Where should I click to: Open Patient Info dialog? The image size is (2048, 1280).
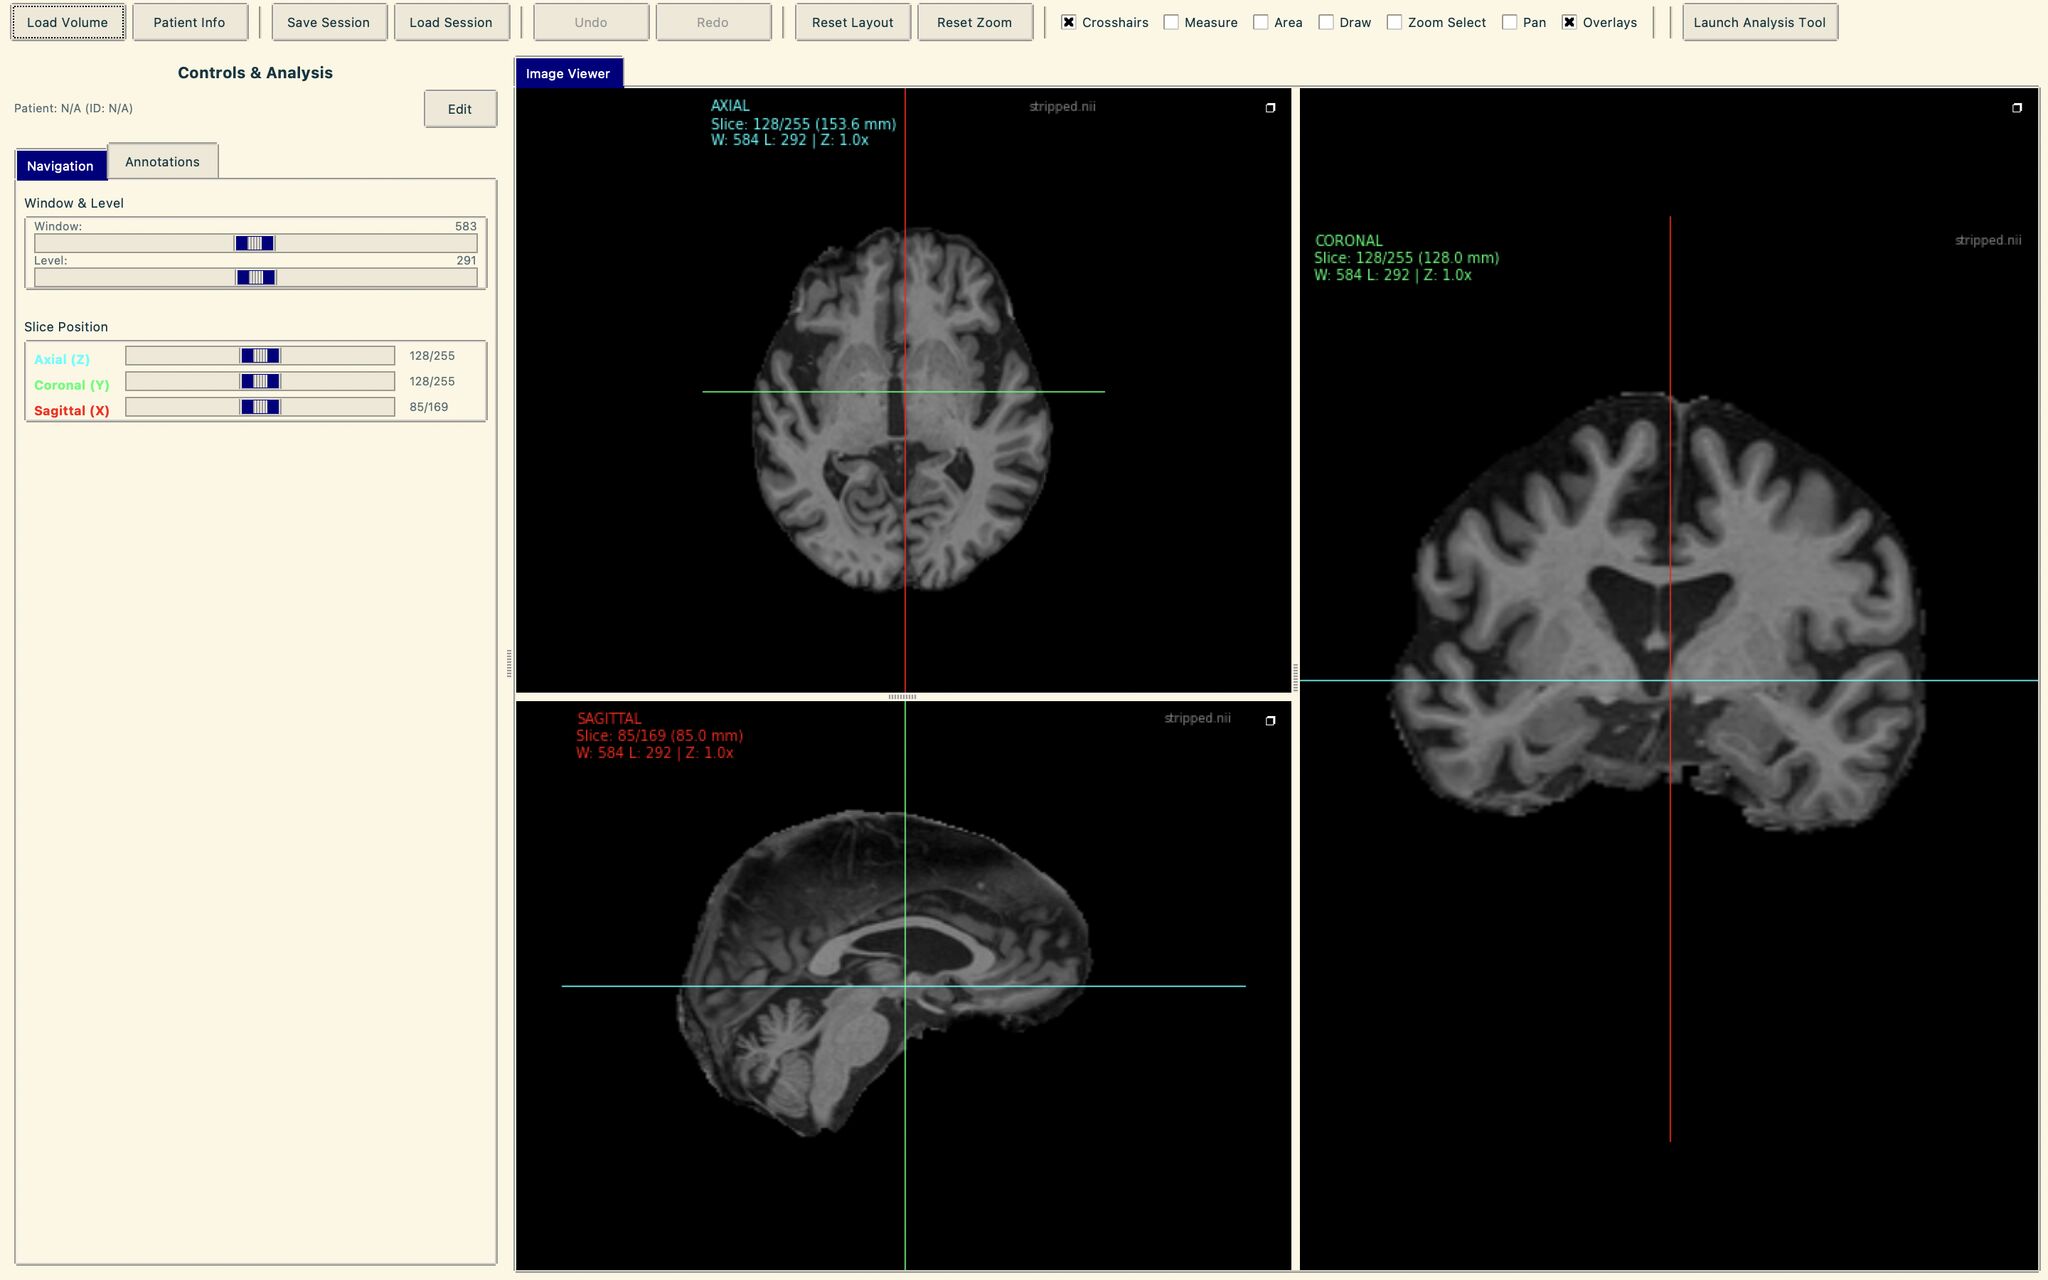[x=189, y=22]
